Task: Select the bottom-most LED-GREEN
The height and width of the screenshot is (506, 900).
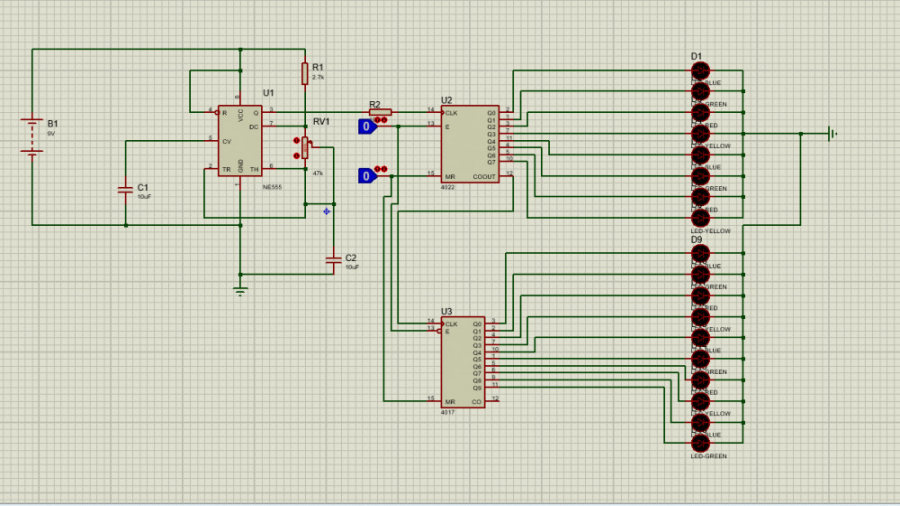Action: tap(700, 443)
